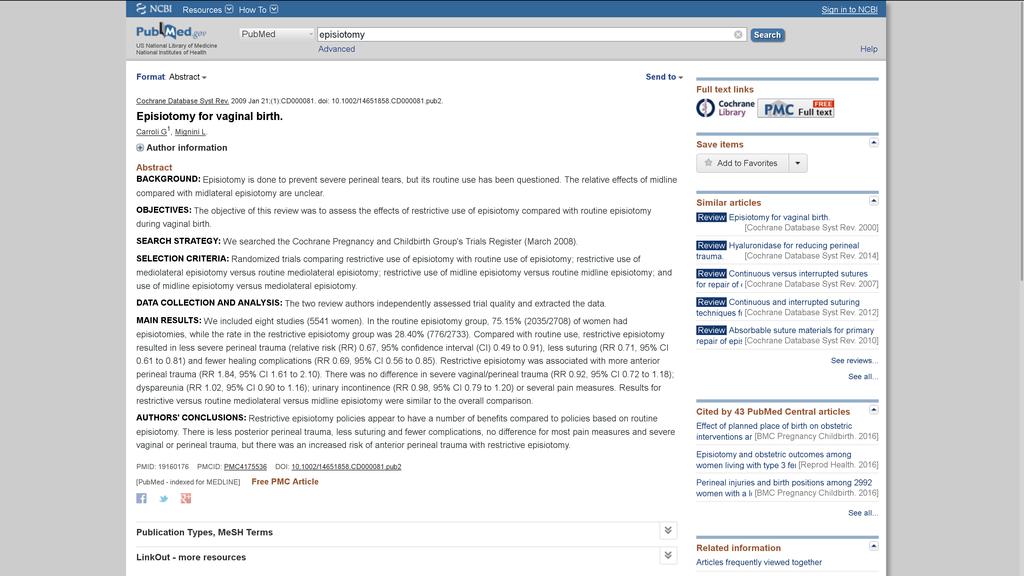Click the Free PMC Article link
1024x576 pixels.
(x=285, y=482)
